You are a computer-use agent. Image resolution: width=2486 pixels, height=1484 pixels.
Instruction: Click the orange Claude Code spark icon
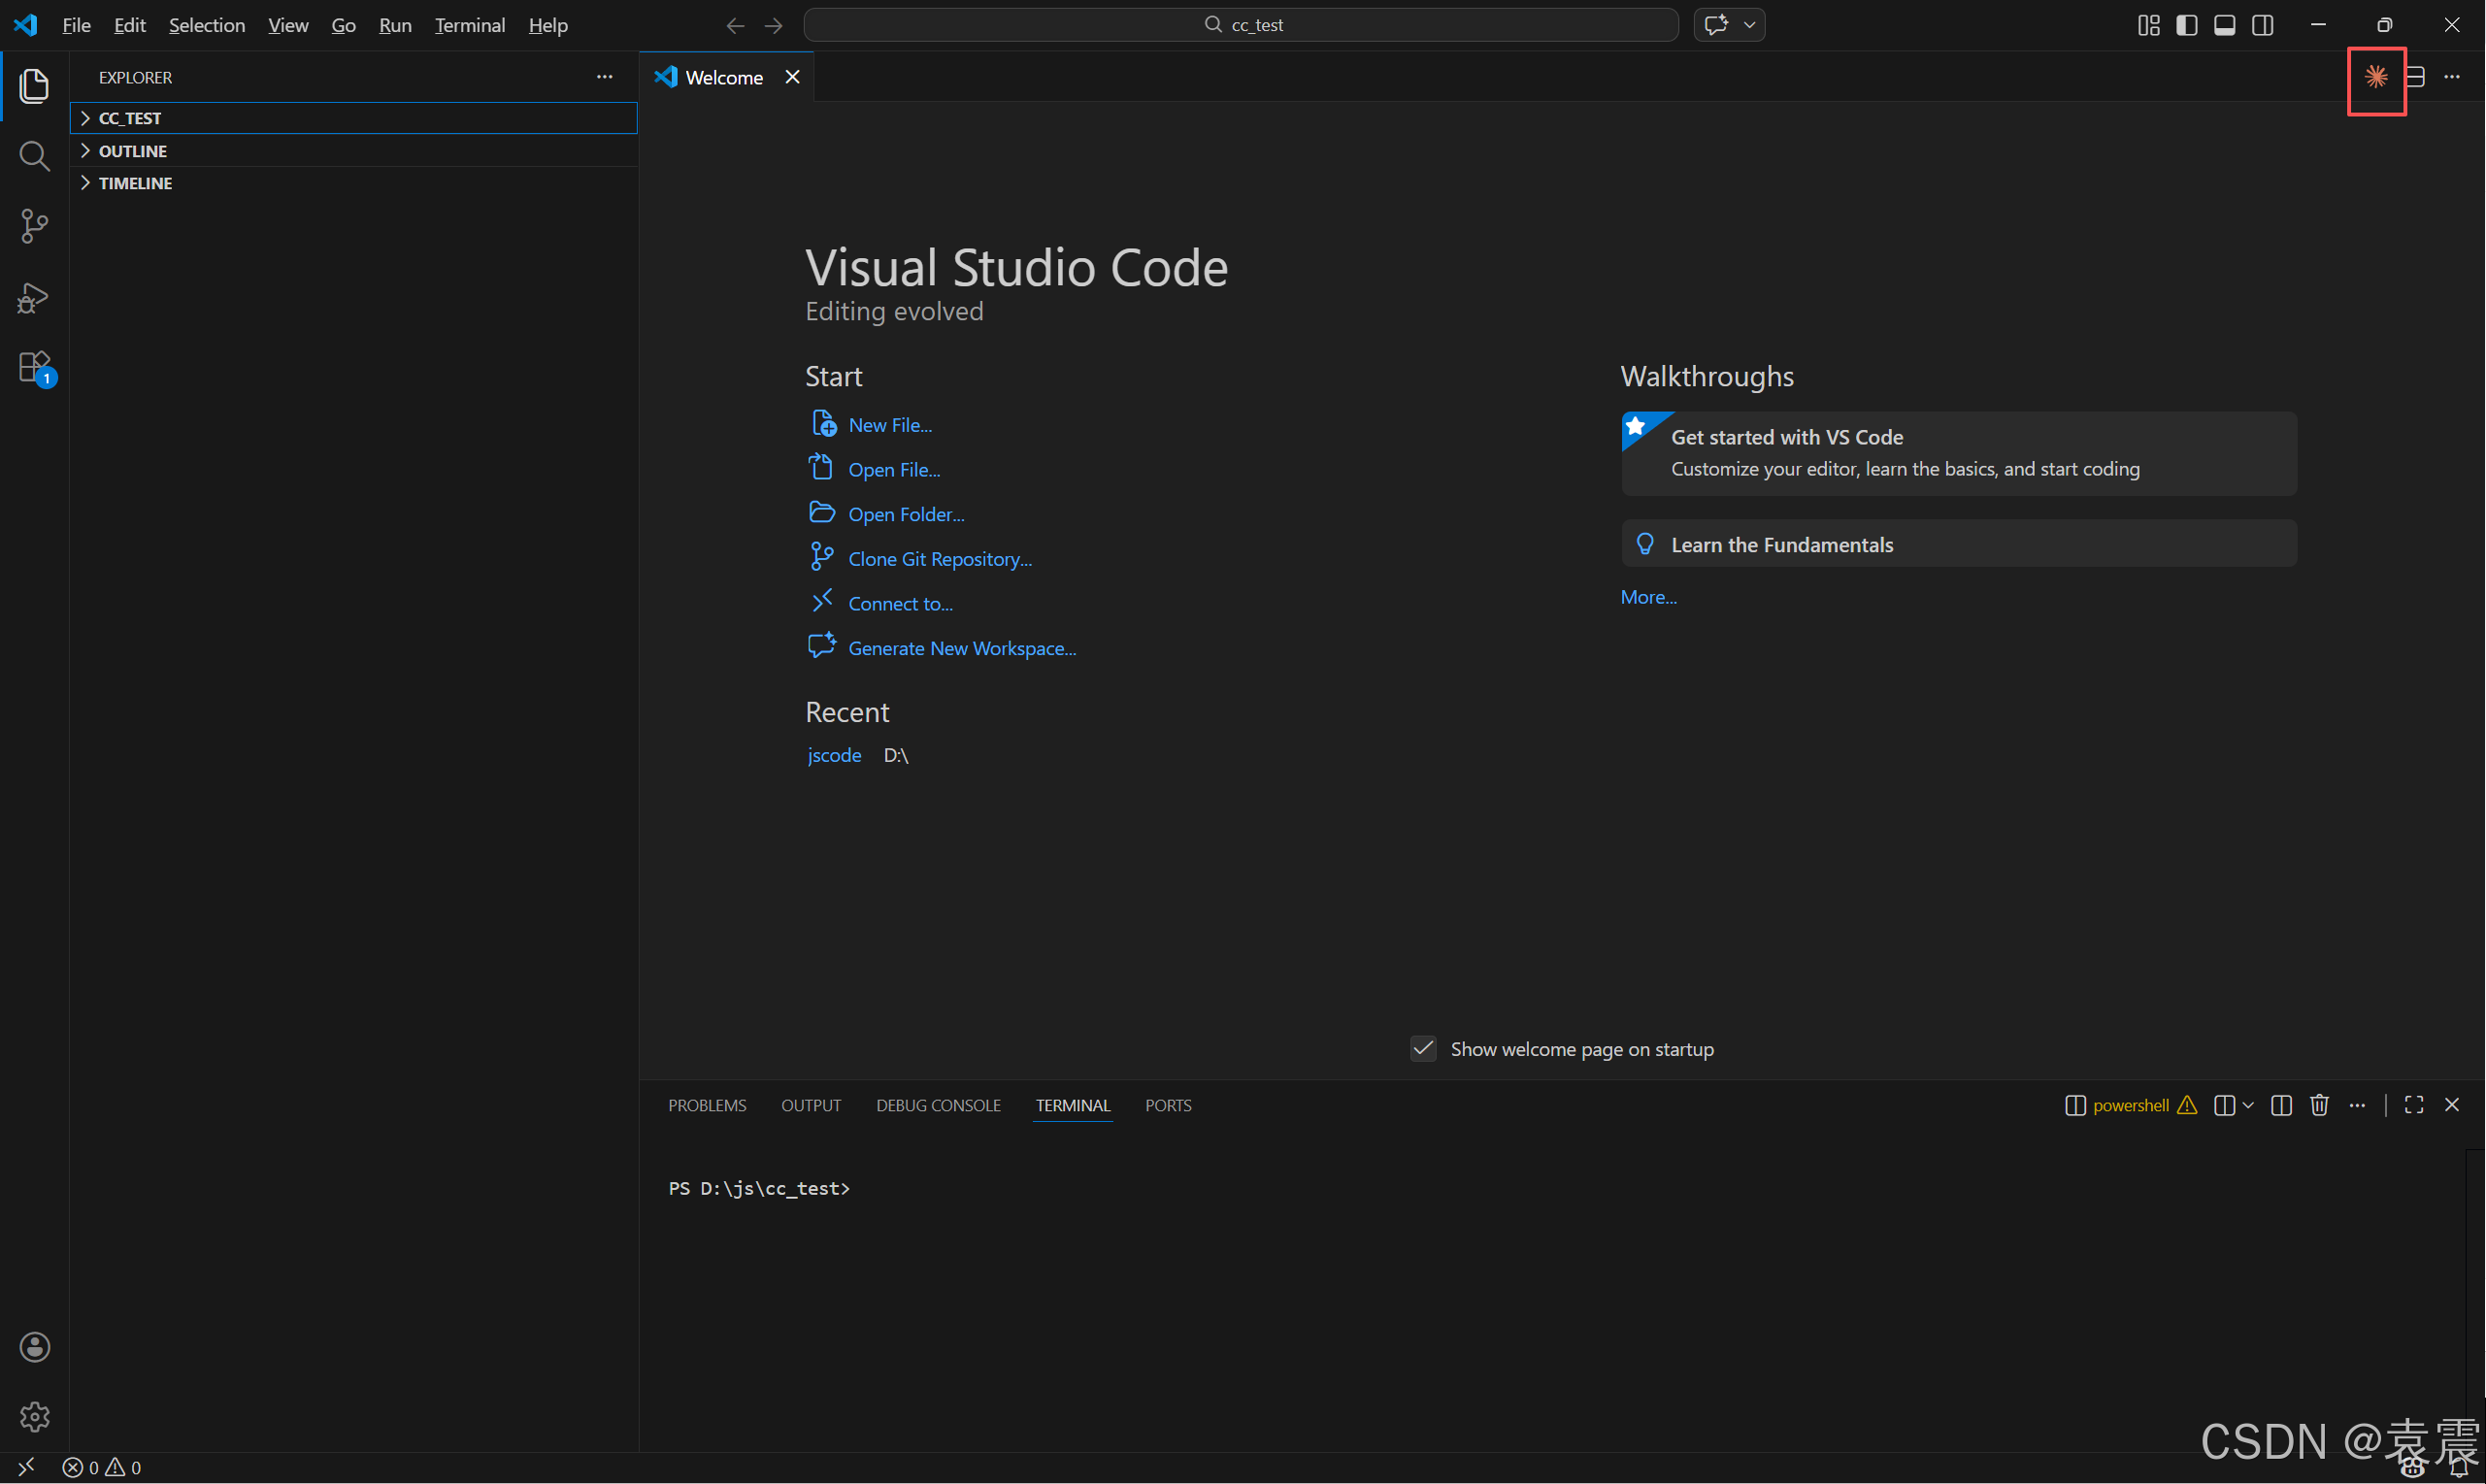(x=2376, y=77)
